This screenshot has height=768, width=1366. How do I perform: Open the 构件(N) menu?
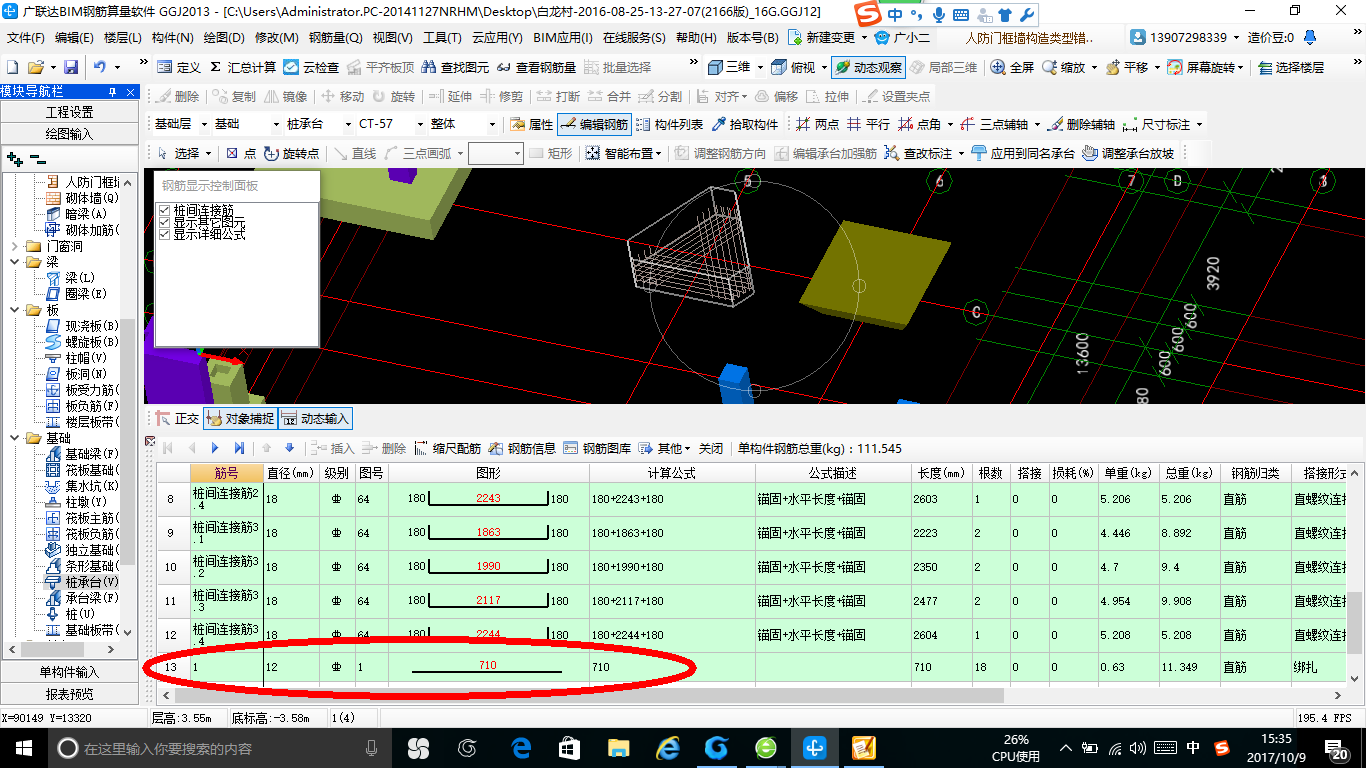coord(172,37)
